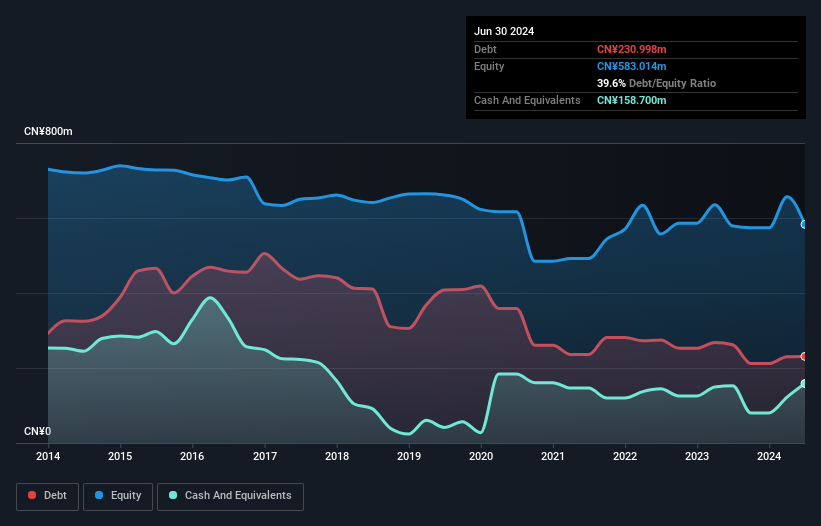Click the 2018 x-axis label
821x526 pixels.
[337, 456]
